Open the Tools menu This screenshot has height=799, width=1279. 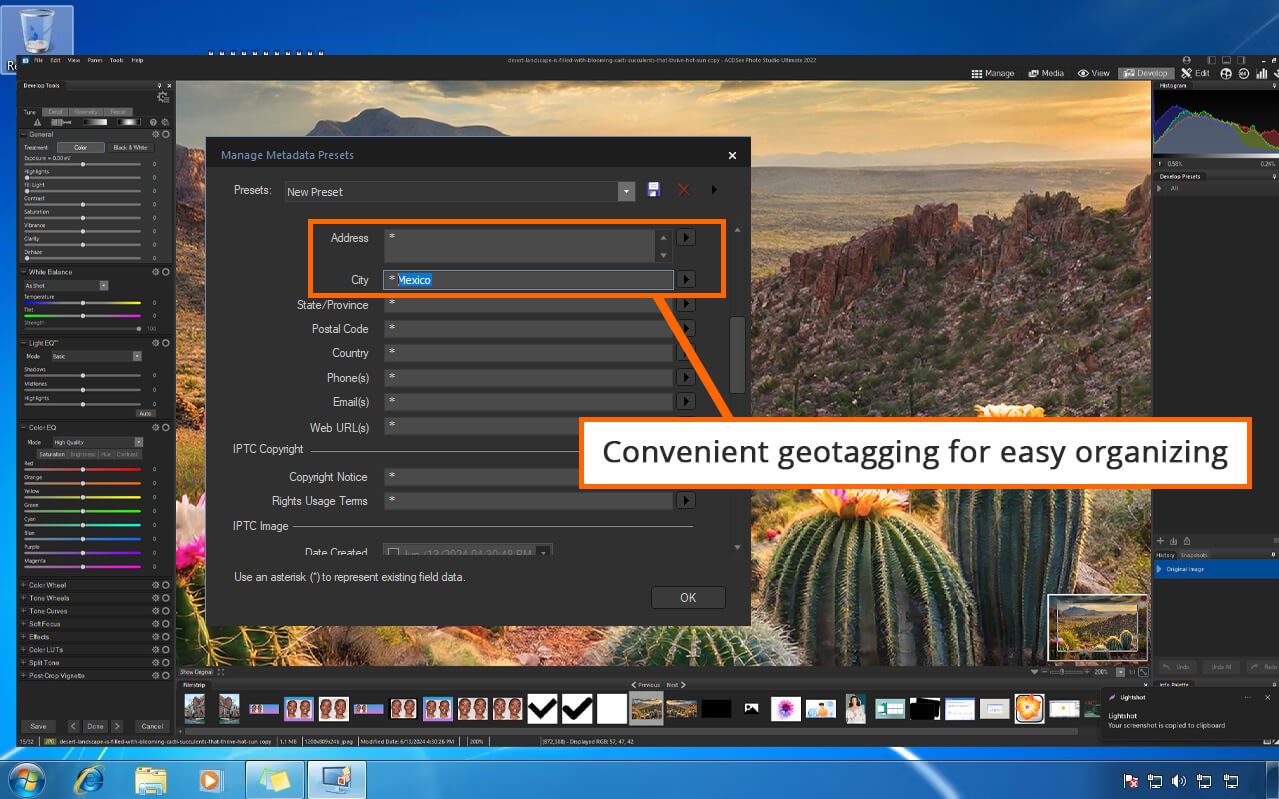click(116, 60)
